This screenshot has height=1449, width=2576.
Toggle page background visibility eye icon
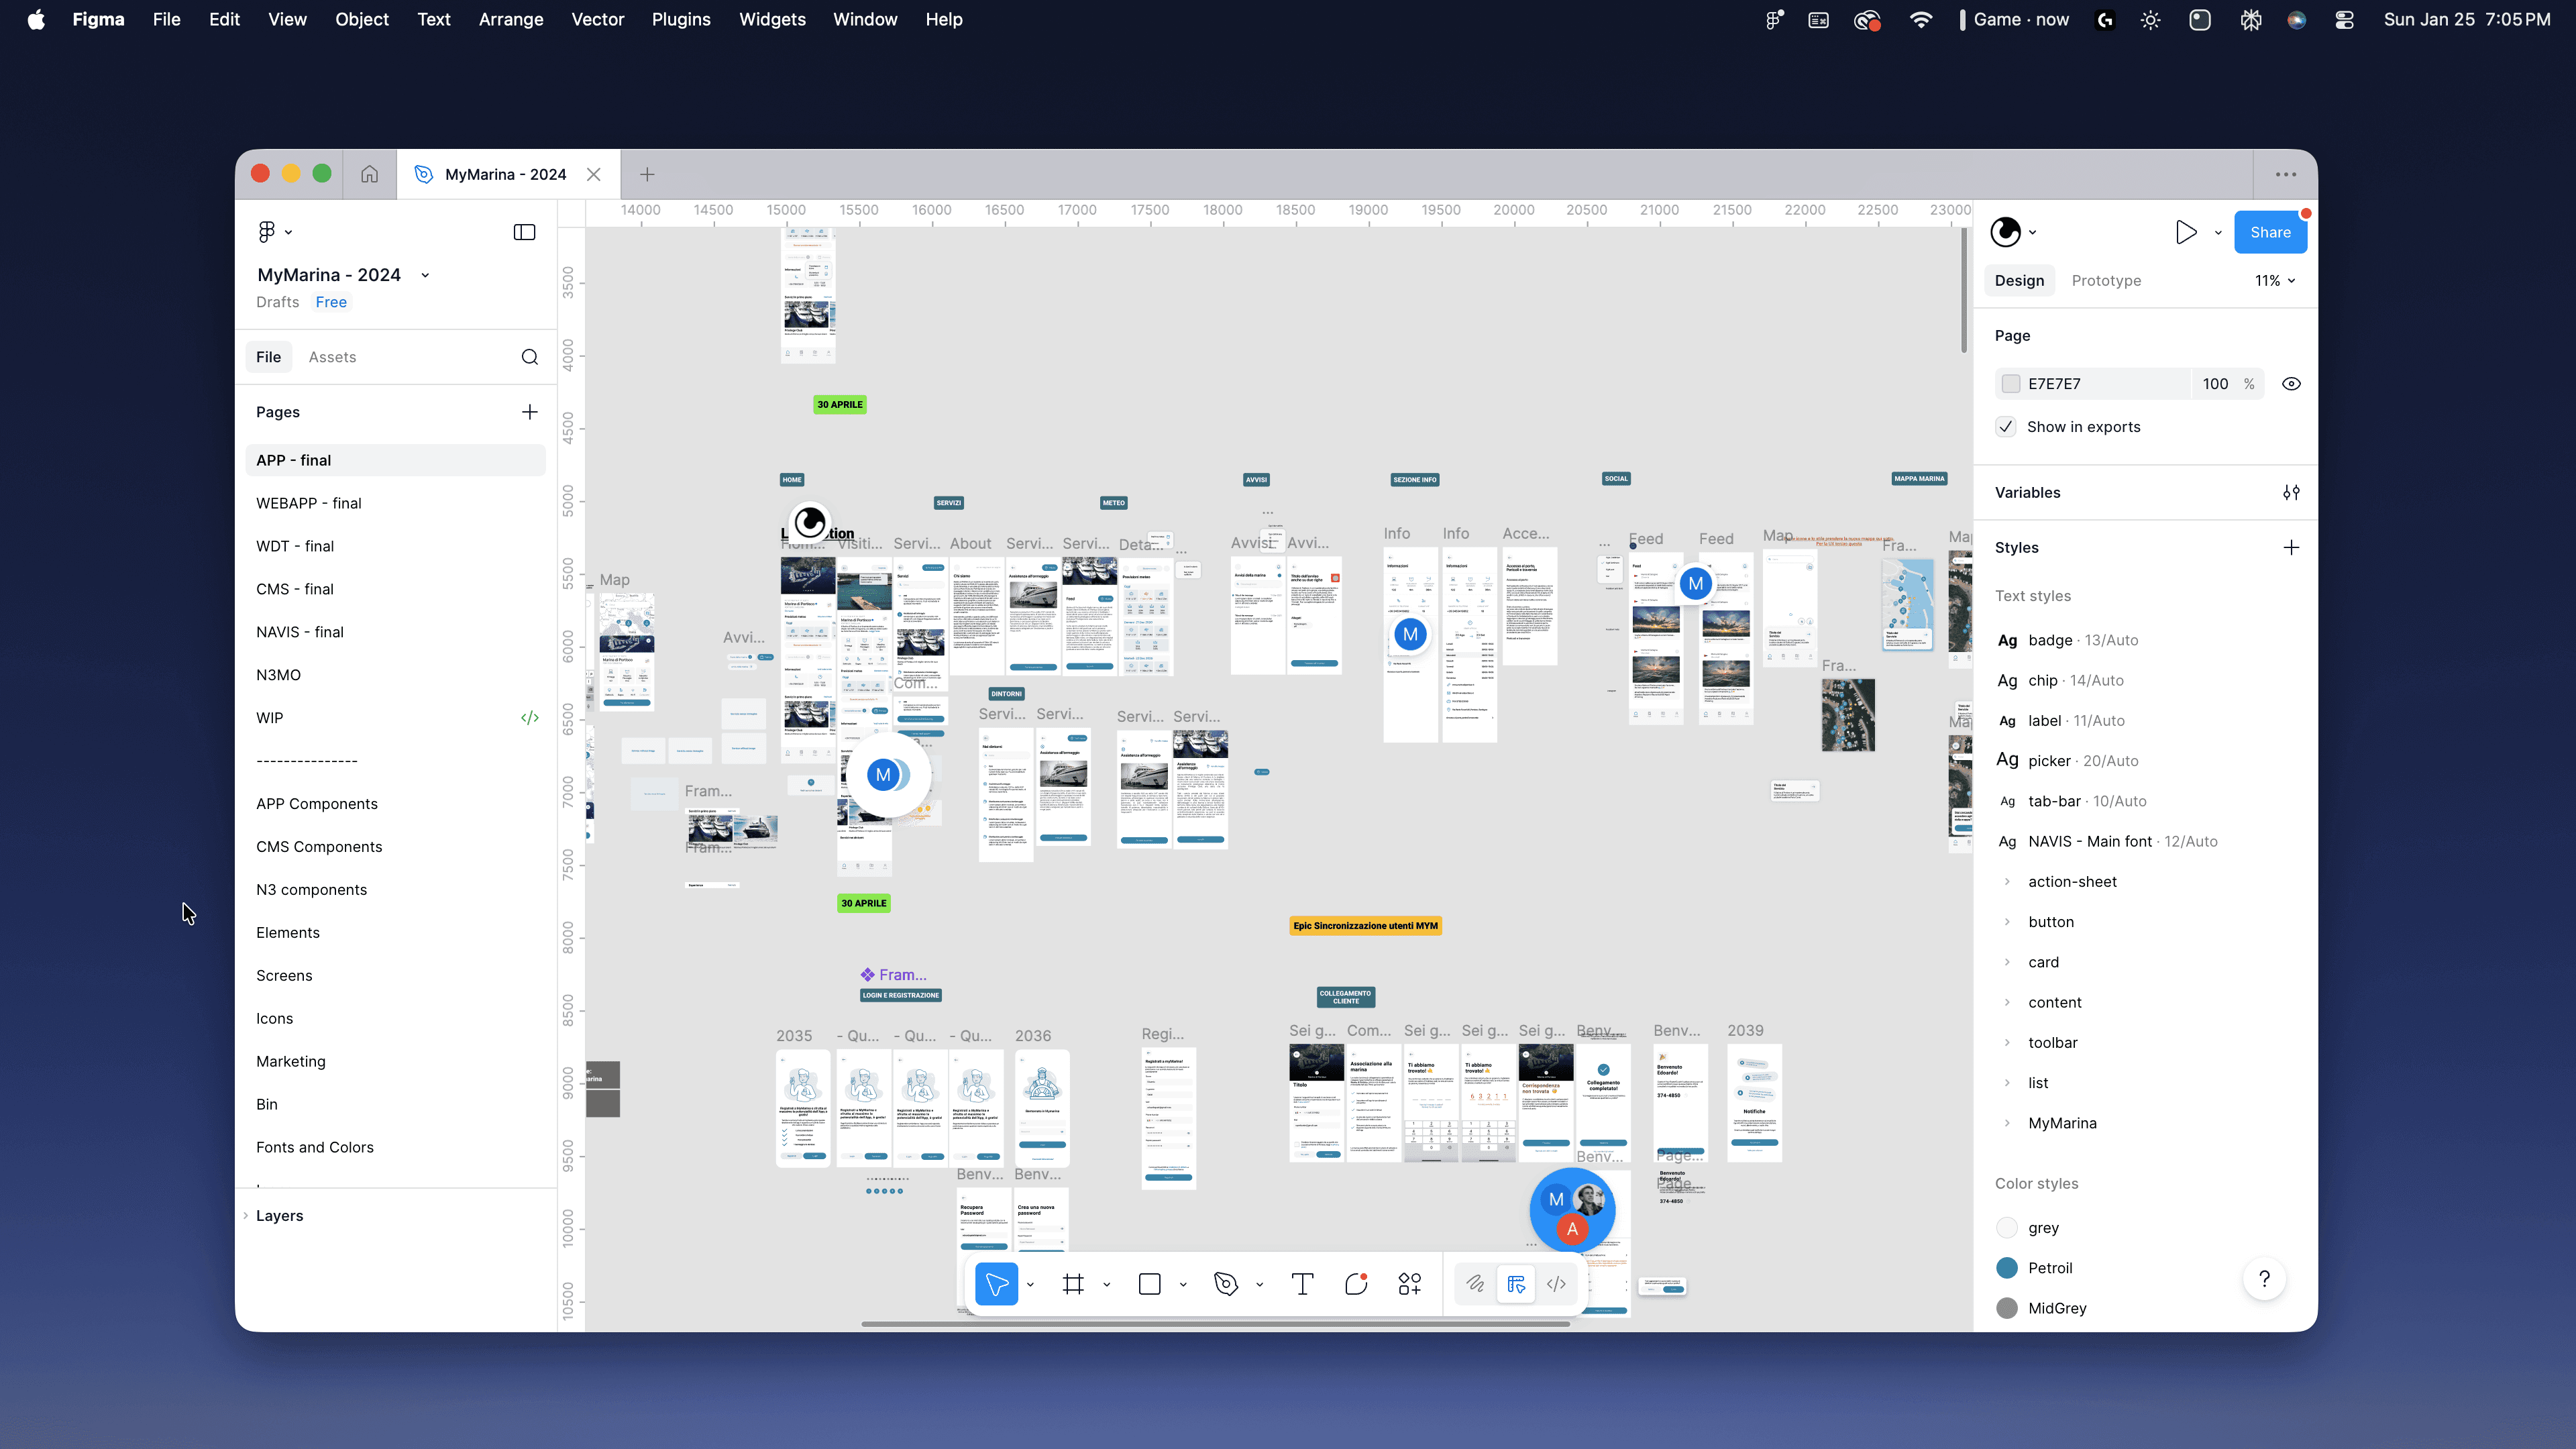[x=2291, y=384]
